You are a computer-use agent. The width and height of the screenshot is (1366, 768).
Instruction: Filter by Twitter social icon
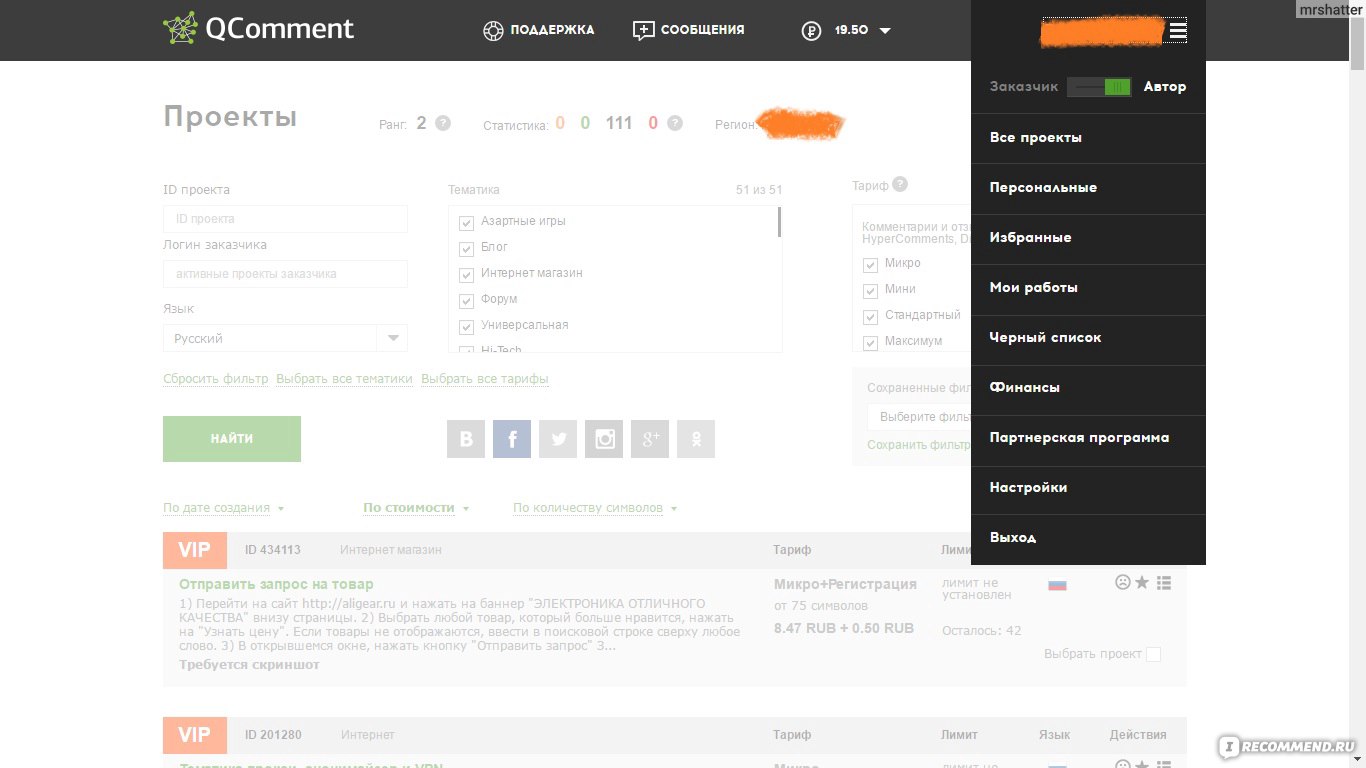(x=558, y=439)
